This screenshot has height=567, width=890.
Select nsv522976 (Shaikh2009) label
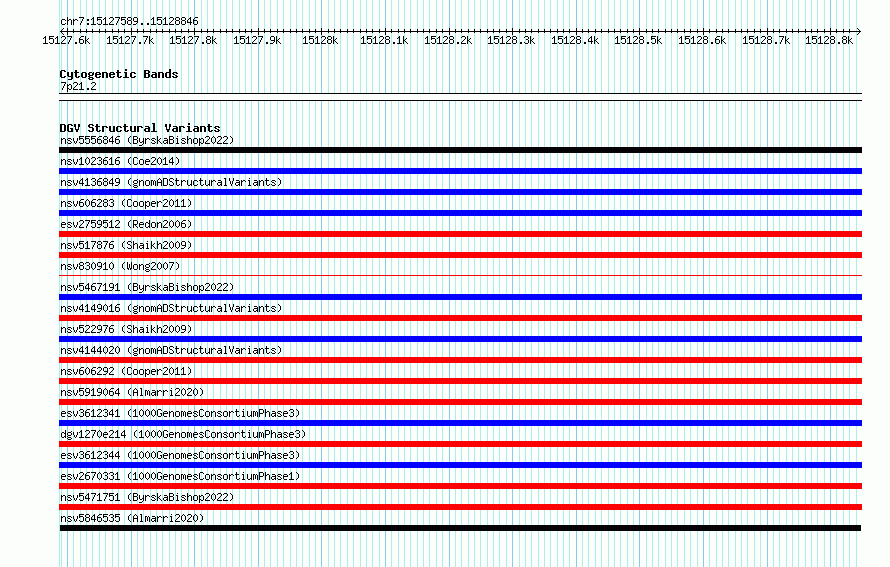pyautogui.click(x=126, y=329)
